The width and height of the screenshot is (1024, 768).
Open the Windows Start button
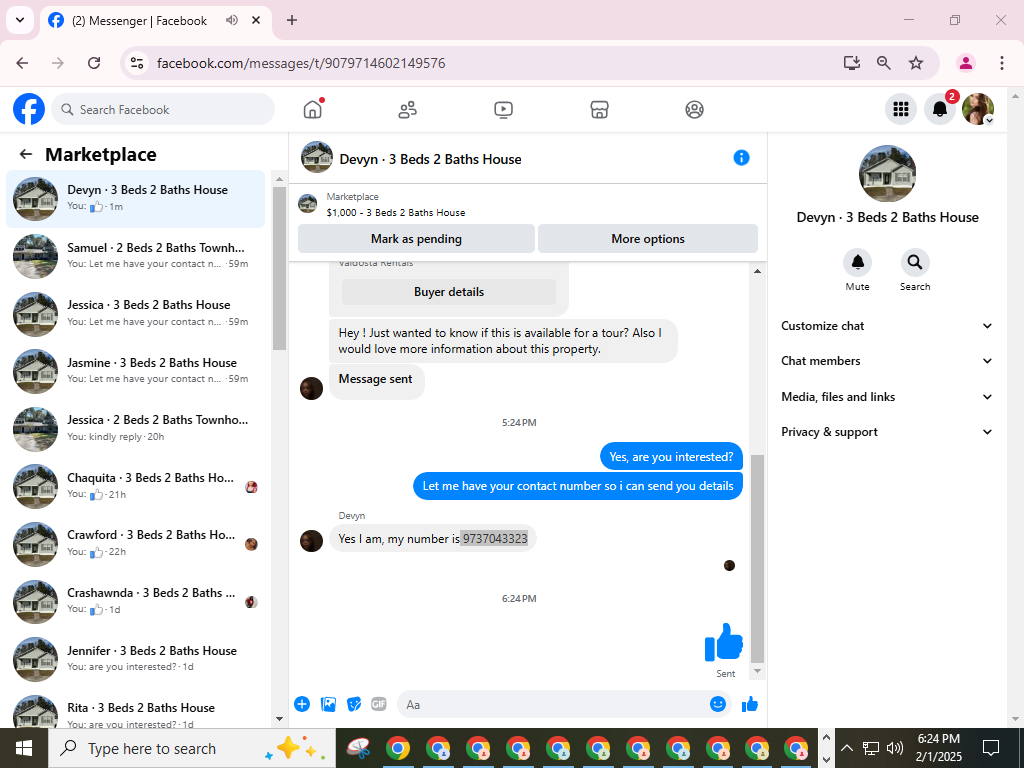coord(24,748)
